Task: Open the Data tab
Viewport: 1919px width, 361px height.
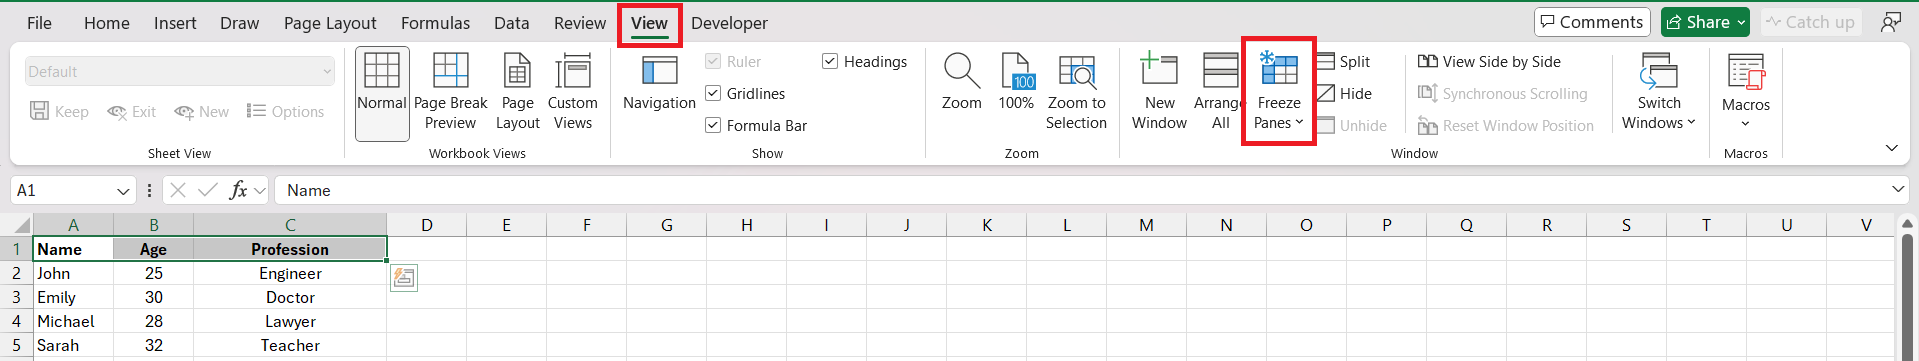Action: click(x=511, y=23)
